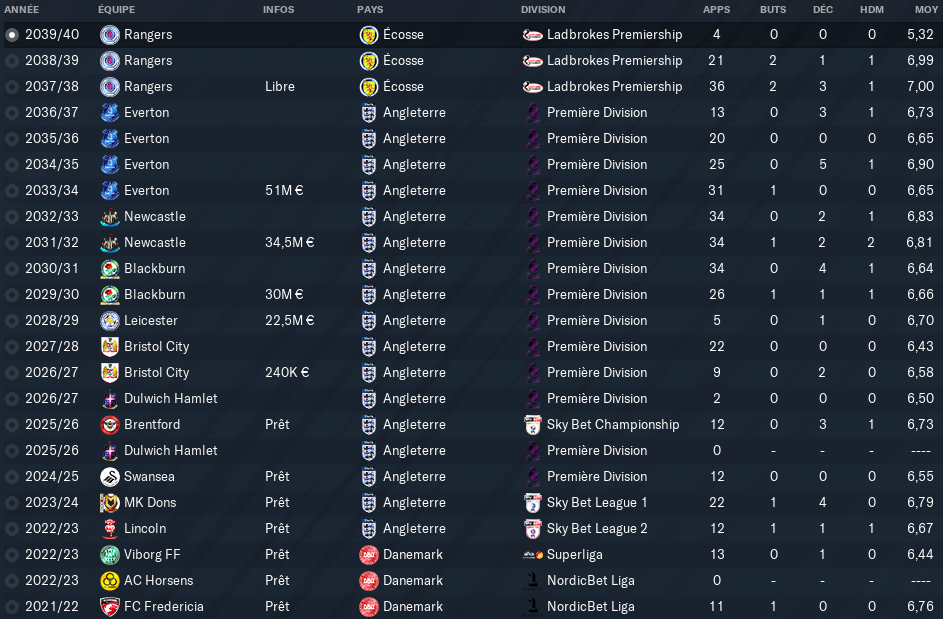Select the radio button for 2036/37 season

(11, 112)
